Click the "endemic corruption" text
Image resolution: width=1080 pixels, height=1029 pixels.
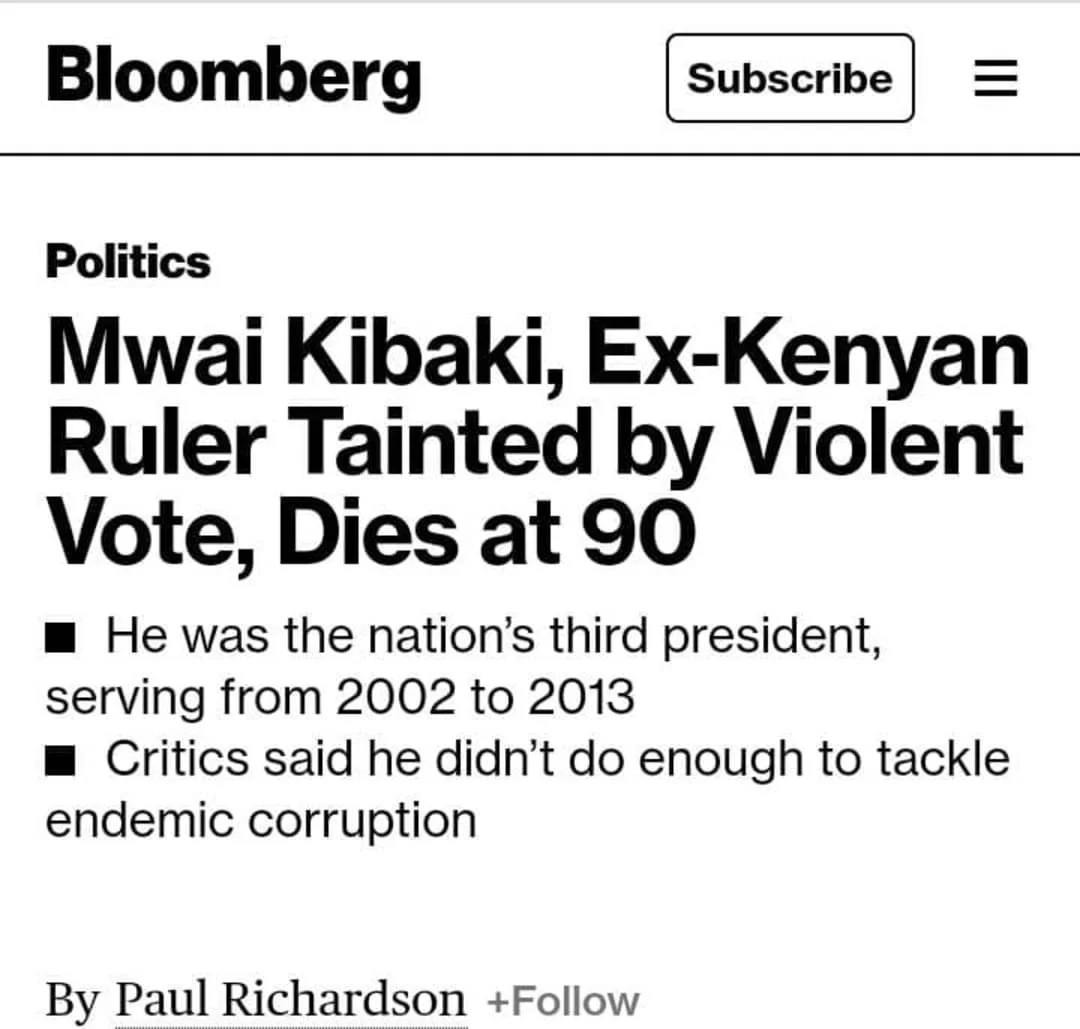click(261, 821)
